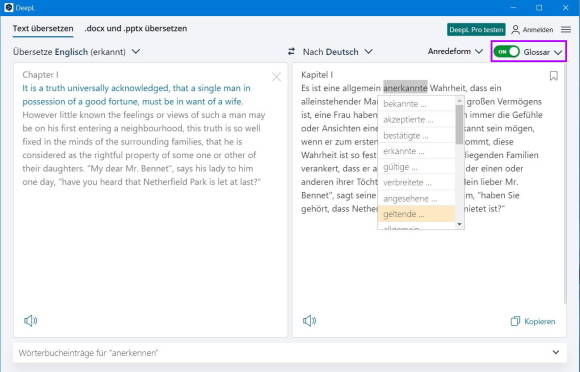Choose alternative "erkannte ..."
Image resolution: width=580 pixels, height=372 pixels.
pyautogui.click(x=416, y=151)
